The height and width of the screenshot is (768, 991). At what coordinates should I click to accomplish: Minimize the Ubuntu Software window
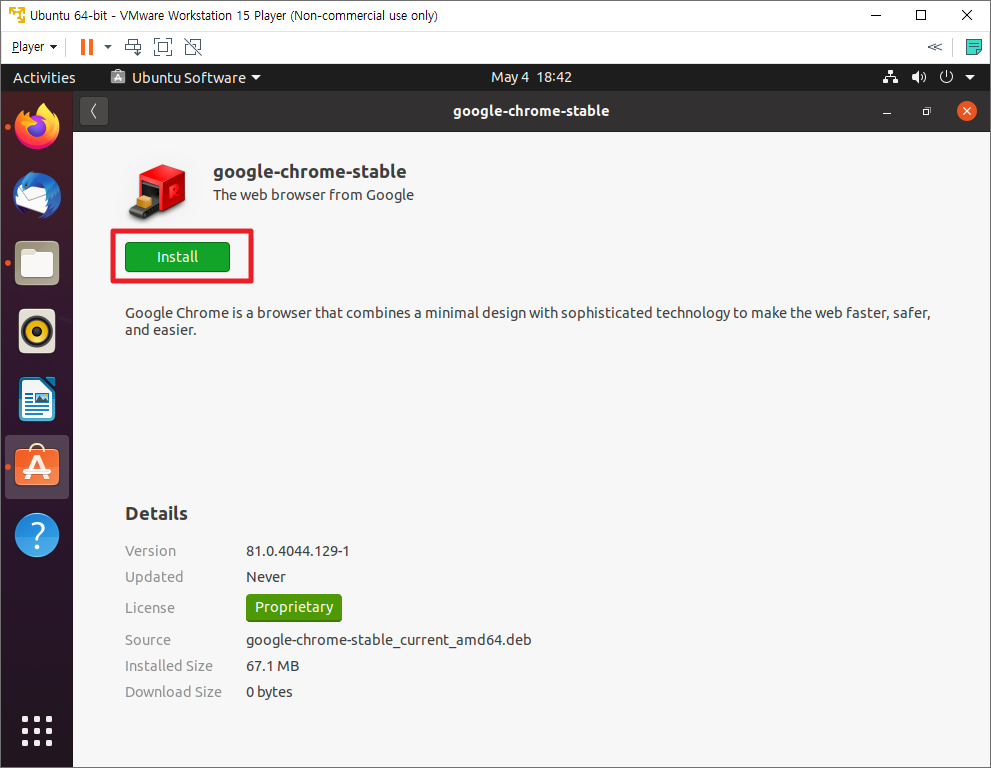click(x=887, y=111)
